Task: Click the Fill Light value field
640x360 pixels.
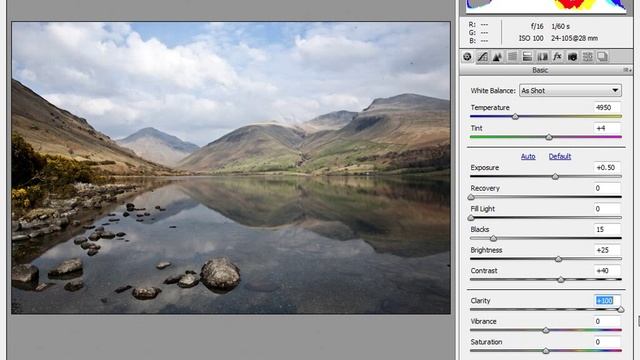Action: 607,209
